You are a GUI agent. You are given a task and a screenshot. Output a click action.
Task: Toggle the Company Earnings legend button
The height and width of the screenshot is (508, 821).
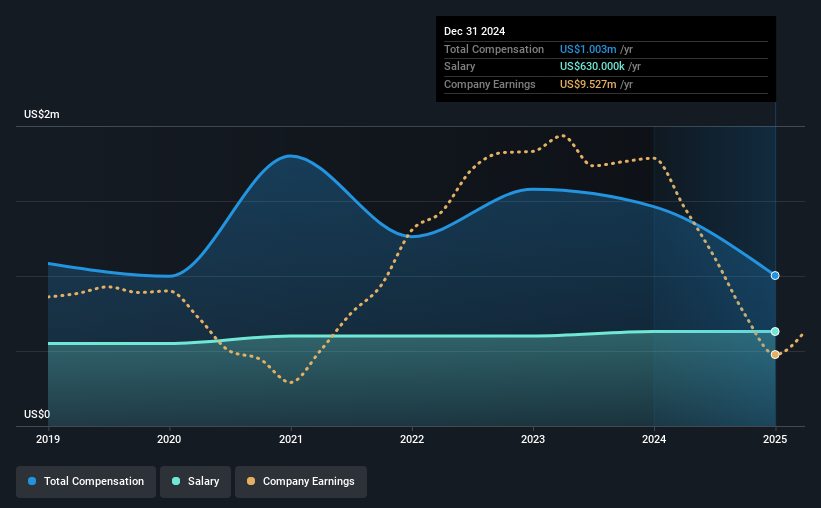(x=301, y=482)
